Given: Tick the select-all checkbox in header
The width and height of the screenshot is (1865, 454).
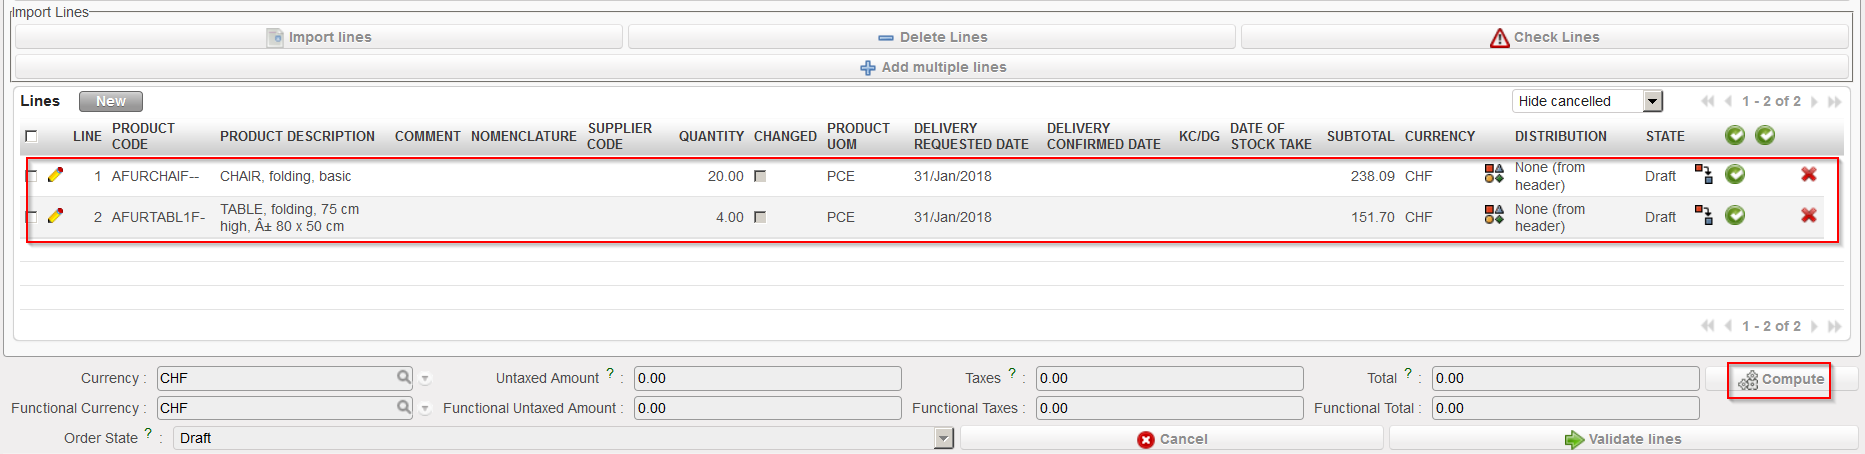Looking at the screenshot, I should pos(31,136).
